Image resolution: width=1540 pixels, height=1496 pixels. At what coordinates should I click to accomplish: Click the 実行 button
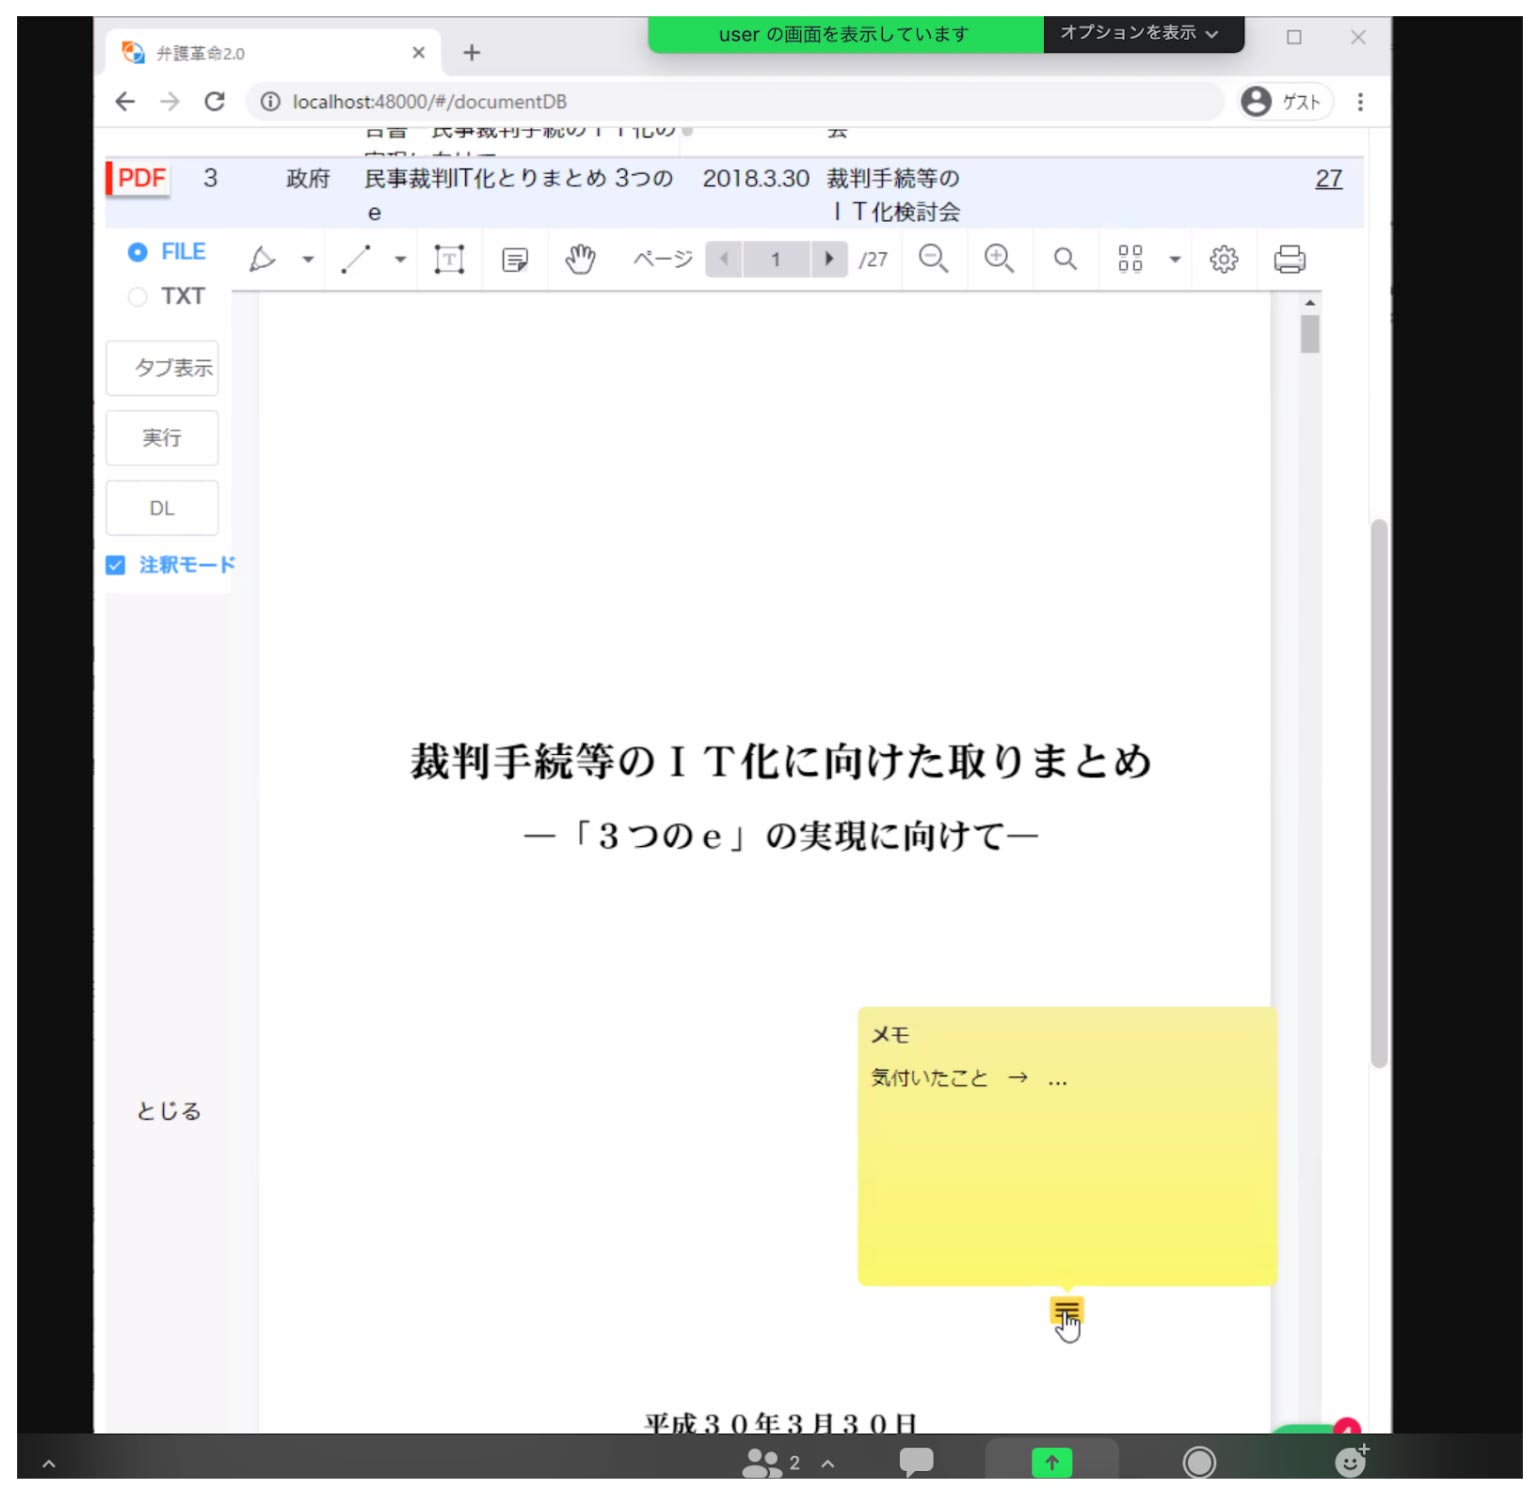(162, 438)
